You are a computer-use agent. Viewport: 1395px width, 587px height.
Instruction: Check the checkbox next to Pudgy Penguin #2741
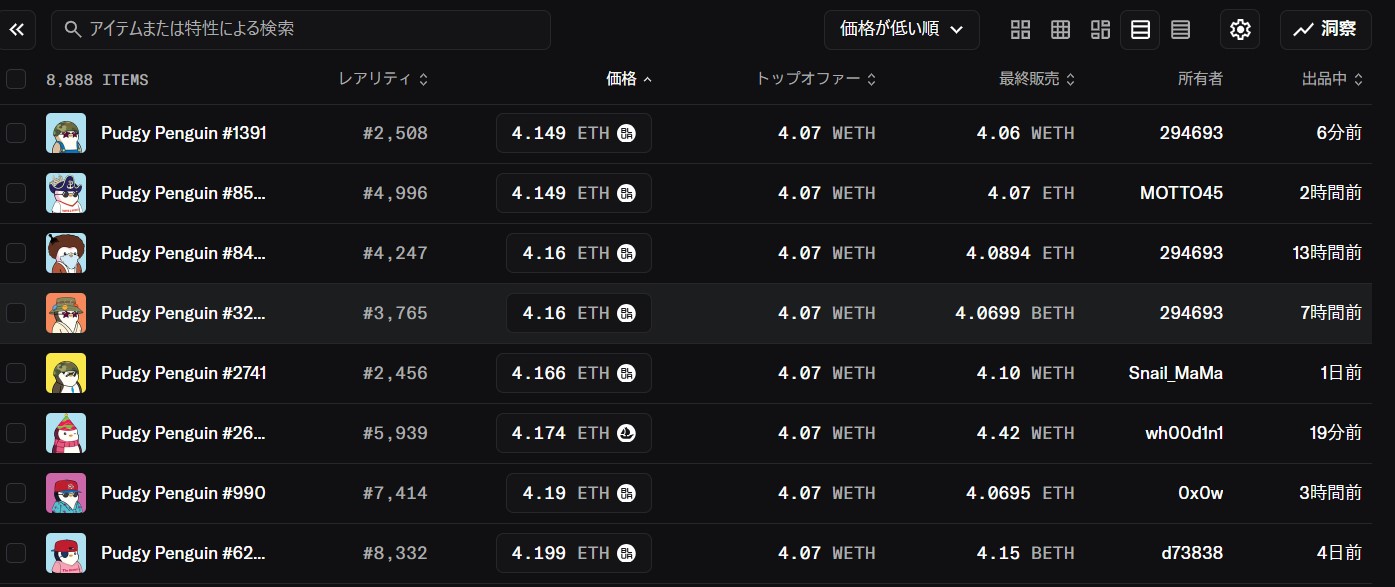[16, 373]
